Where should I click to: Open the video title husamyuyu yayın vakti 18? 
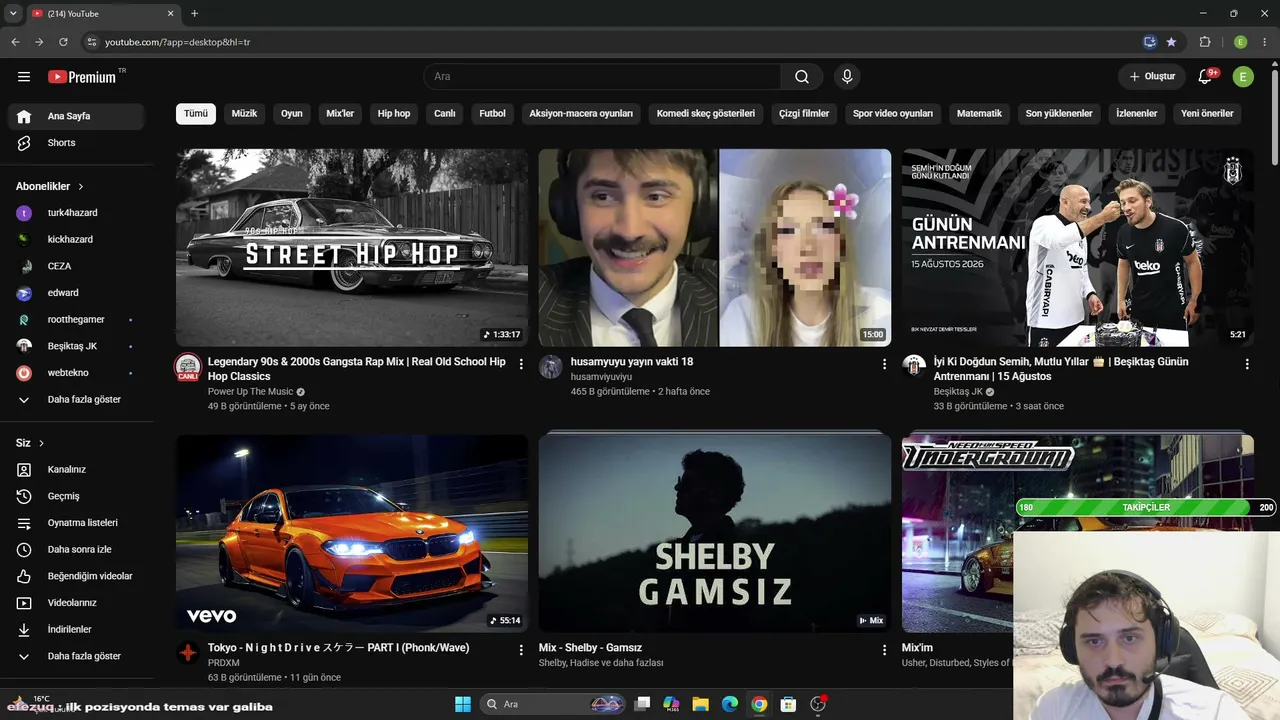[632, 362]
